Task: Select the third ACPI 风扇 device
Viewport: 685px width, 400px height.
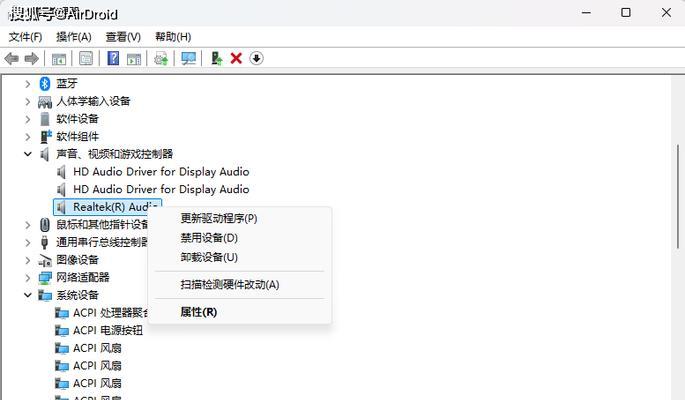Action: click(x=97, y=383)
